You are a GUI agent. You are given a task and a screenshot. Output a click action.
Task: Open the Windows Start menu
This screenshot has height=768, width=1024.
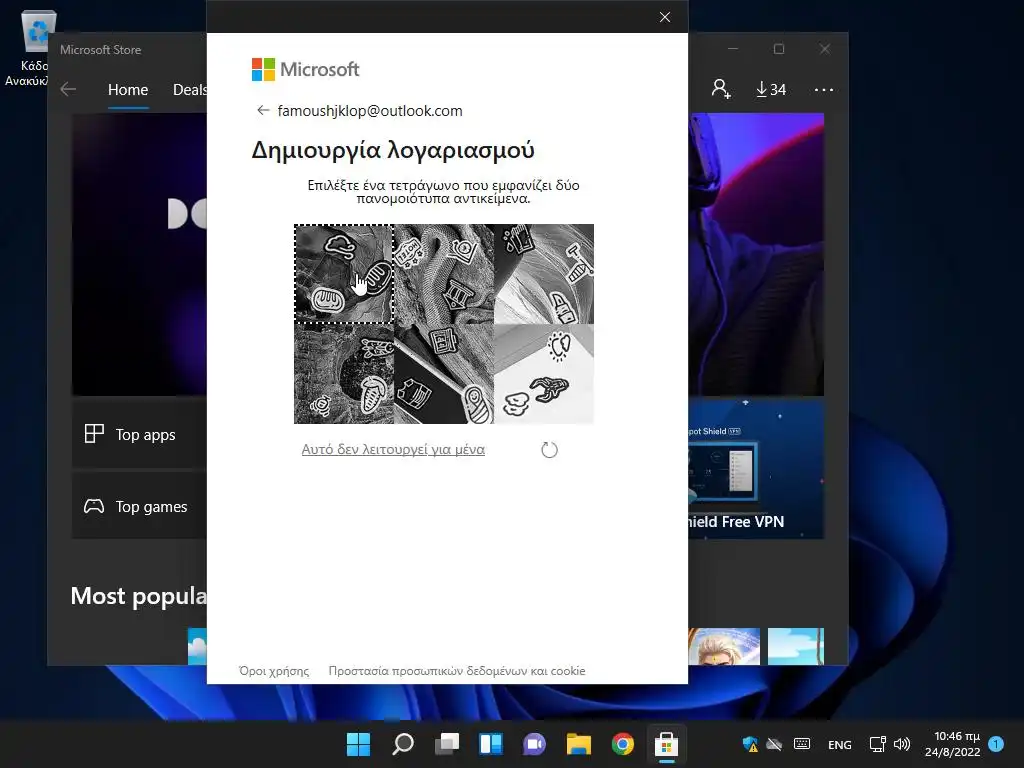pos(359,744)
